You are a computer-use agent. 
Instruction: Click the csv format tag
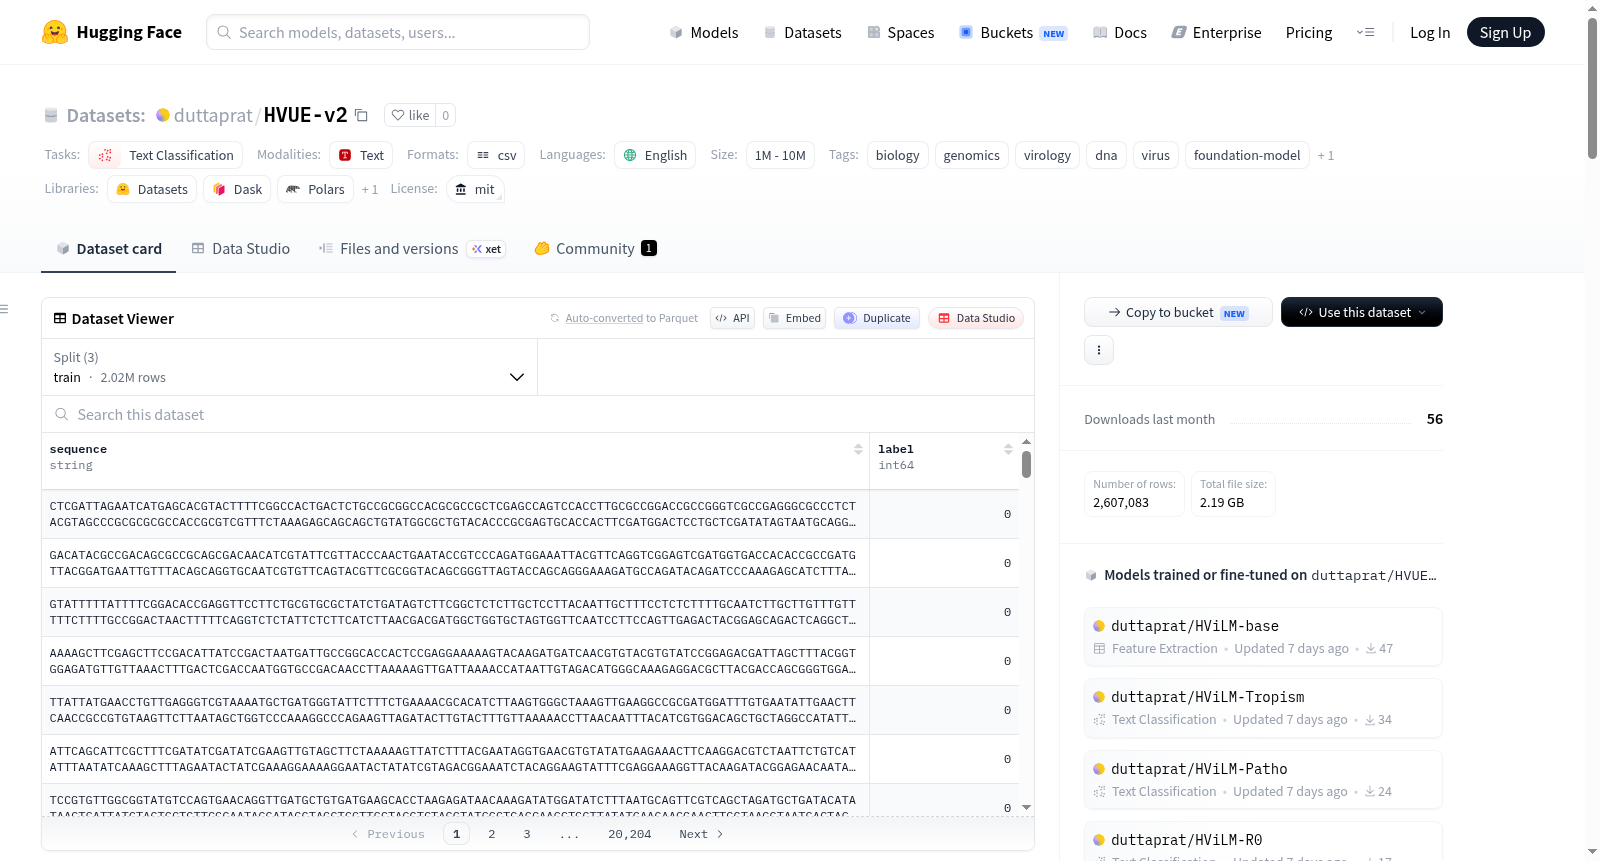496,155
